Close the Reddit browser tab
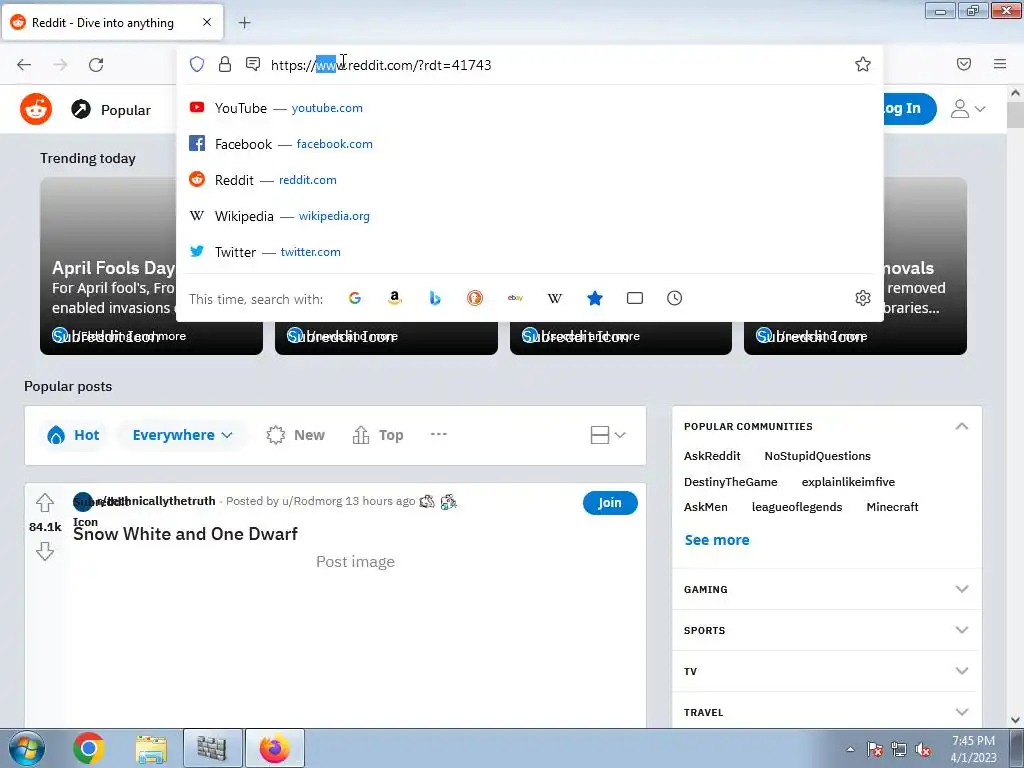 point(206,22)
